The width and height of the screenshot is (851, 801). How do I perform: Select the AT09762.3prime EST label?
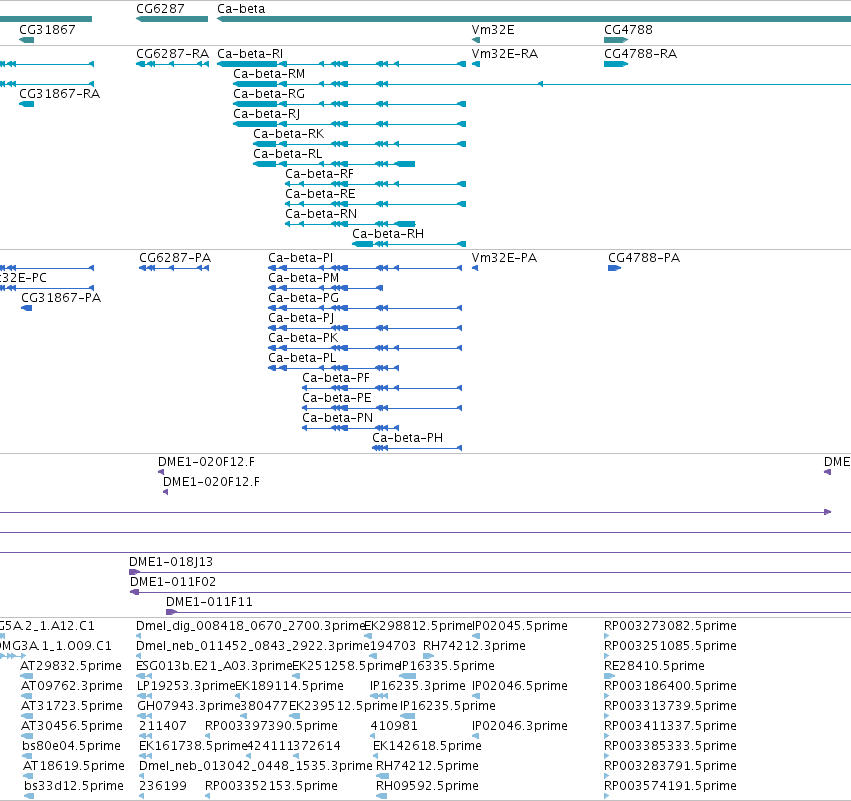click(72, 686)
